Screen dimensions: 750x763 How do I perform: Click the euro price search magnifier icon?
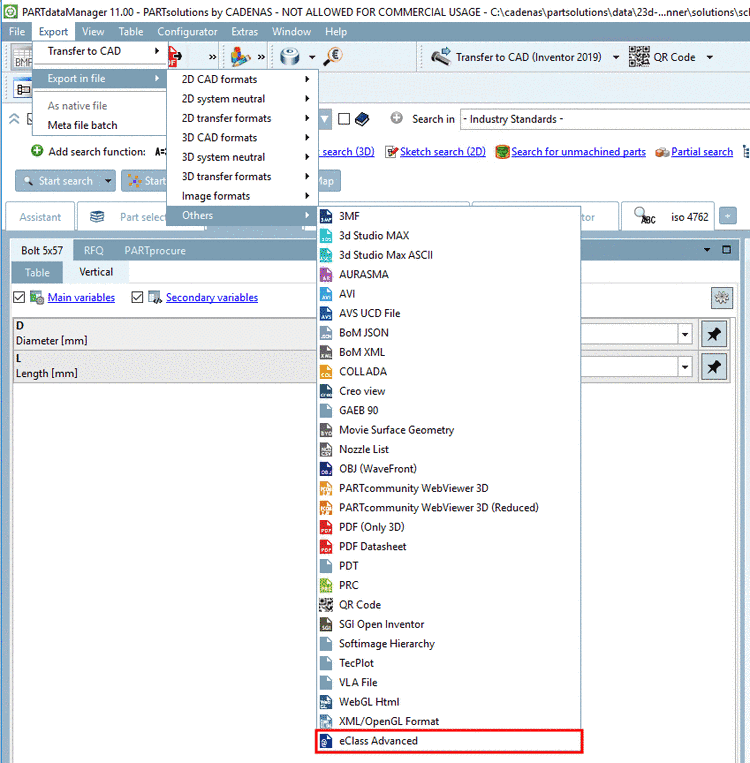click(x=333, y=56)
